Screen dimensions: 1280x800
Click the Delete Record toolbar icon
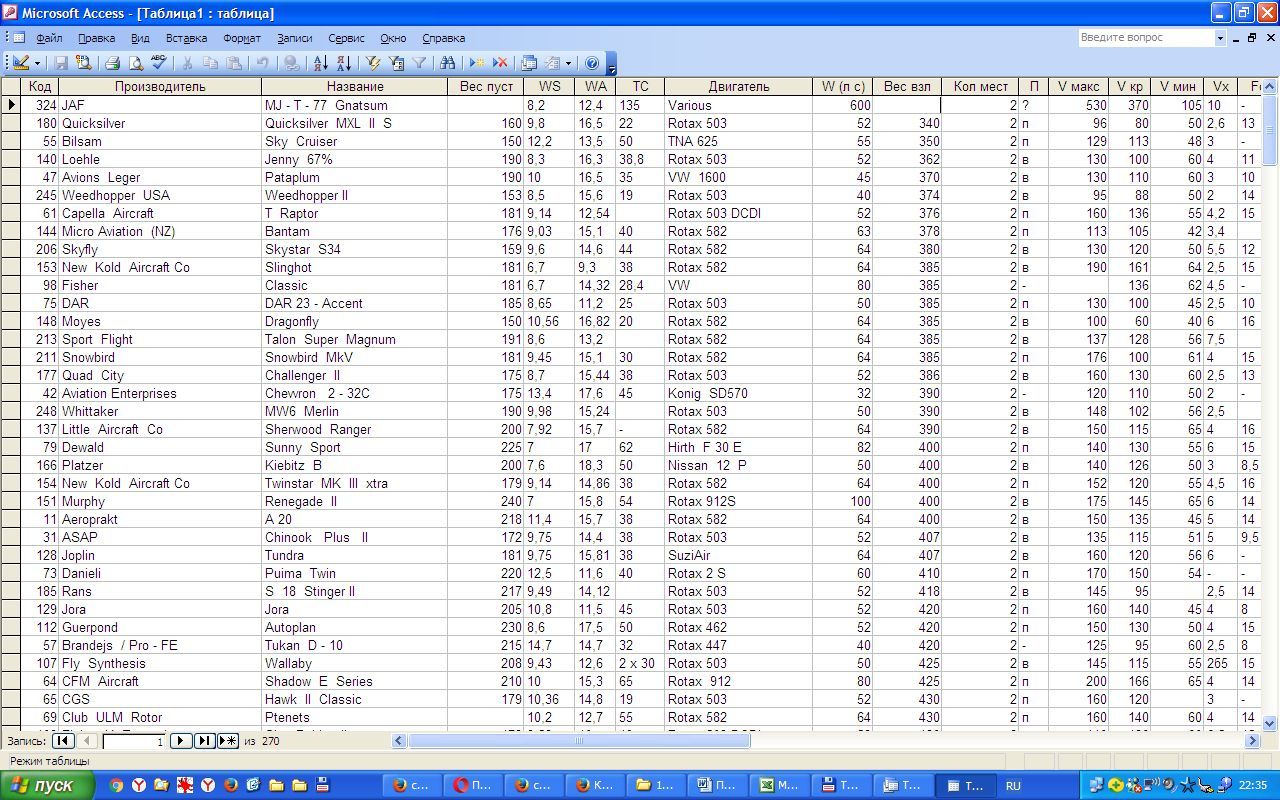point(500,63)
